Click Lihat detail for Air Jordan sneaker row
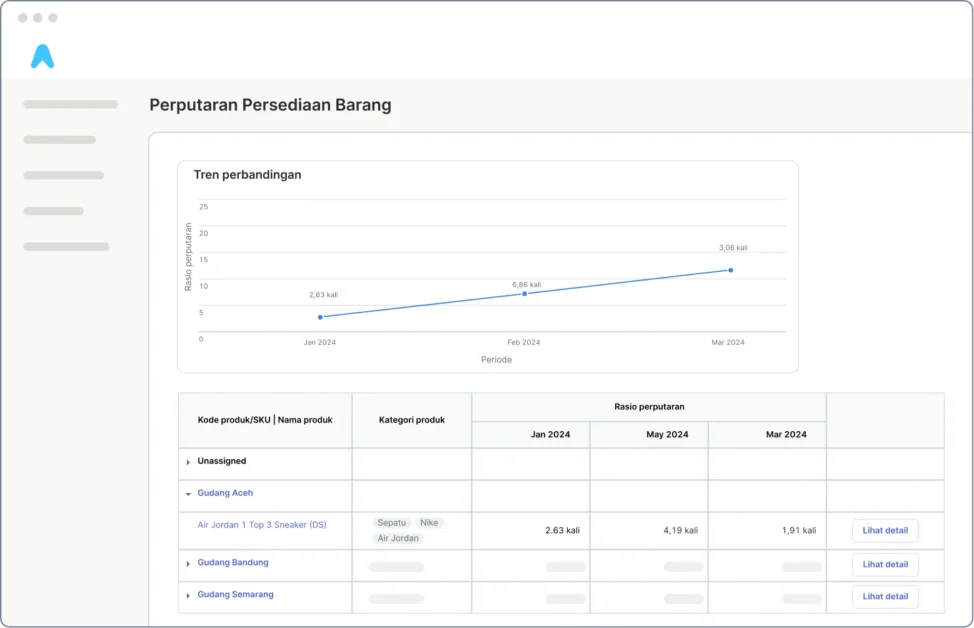 885,531
